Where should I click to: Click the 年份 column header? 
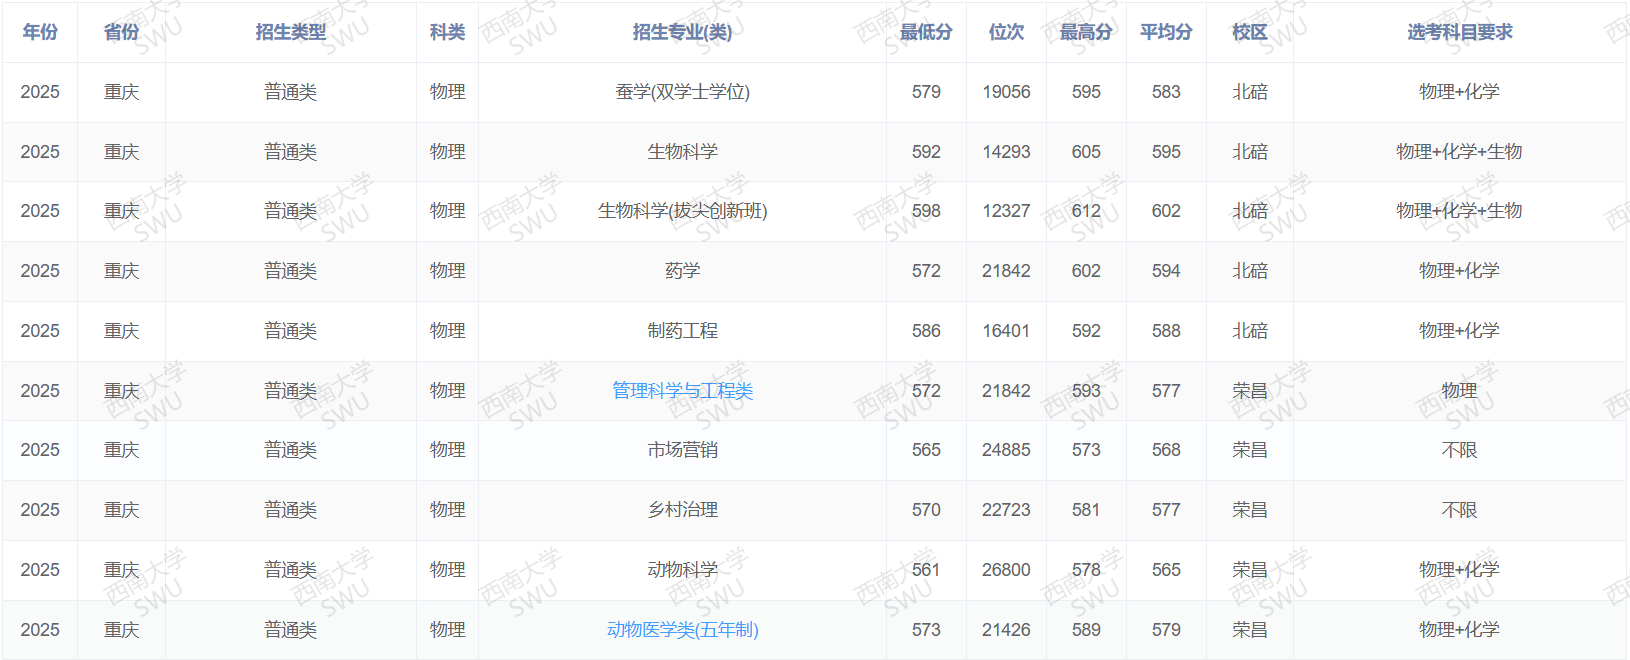coord(40,32)
